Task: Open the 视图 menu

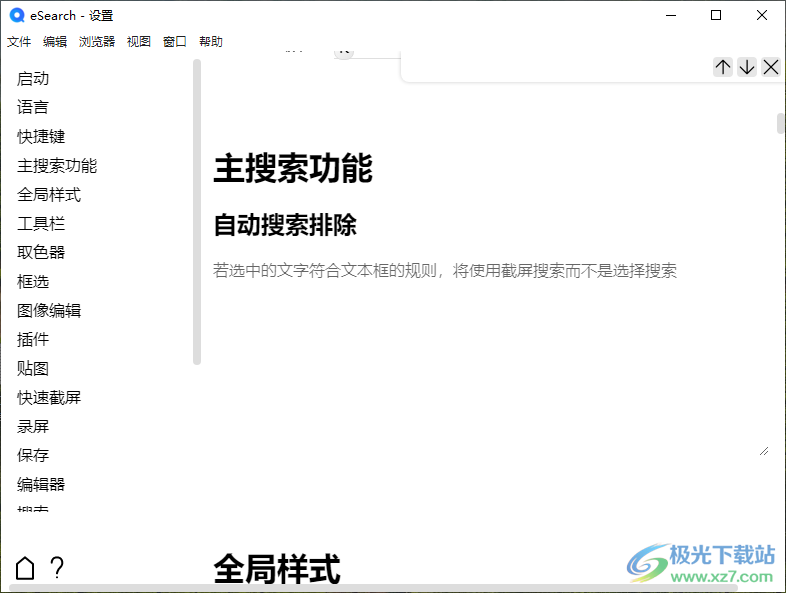Action: point(139,42)
